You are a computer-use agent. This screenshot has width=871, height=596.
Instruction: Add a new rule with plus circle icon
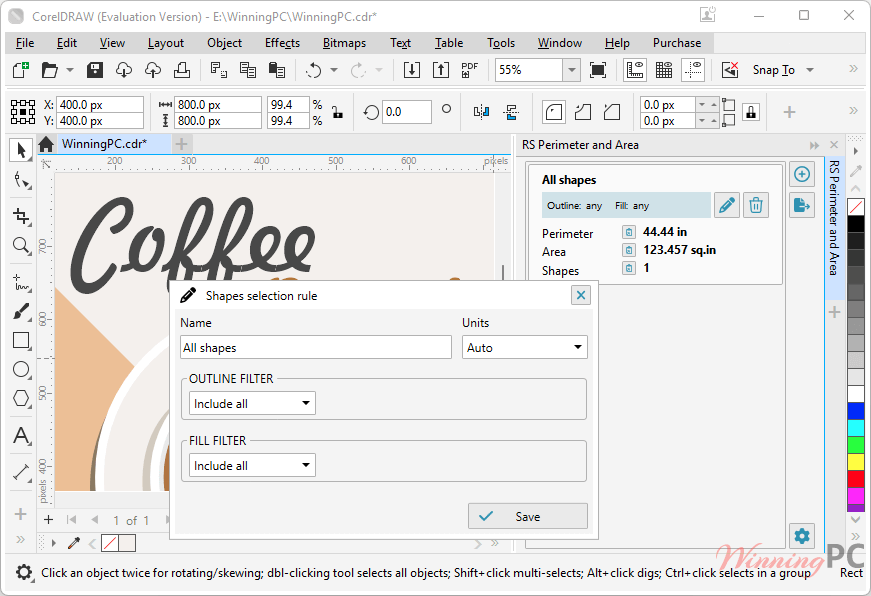(802, 174)
